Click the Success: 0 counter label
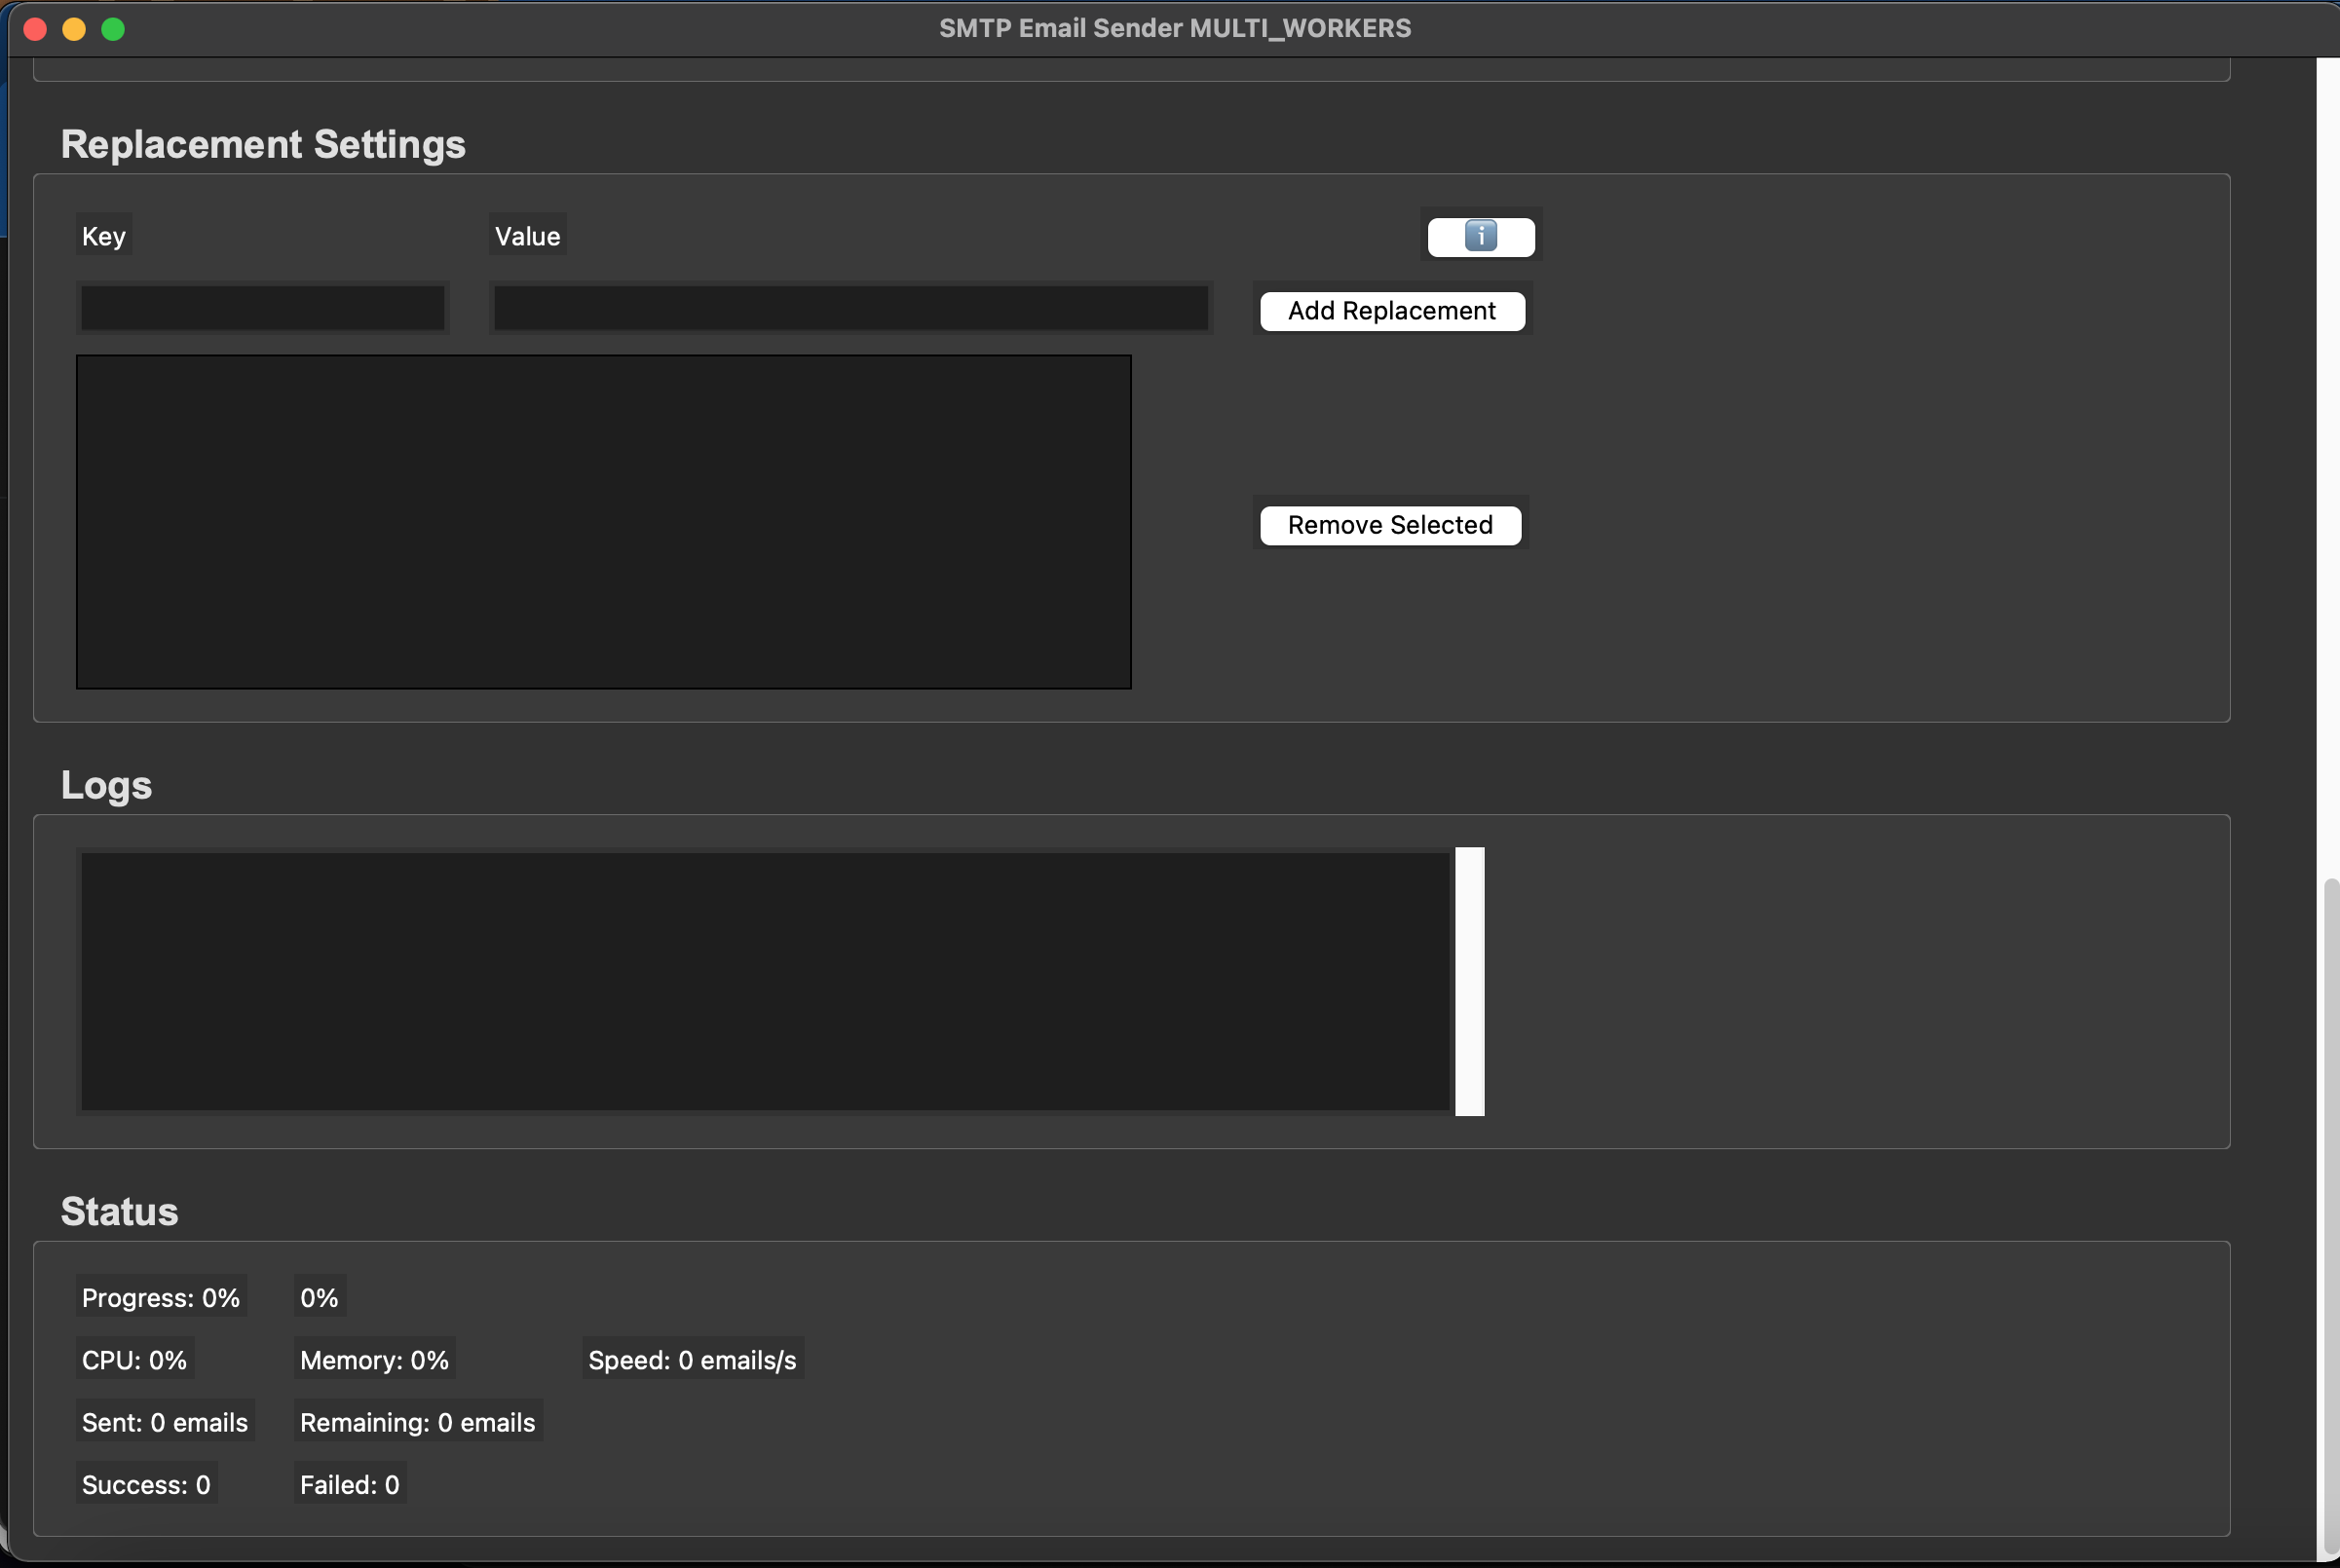 point(146,1484)
